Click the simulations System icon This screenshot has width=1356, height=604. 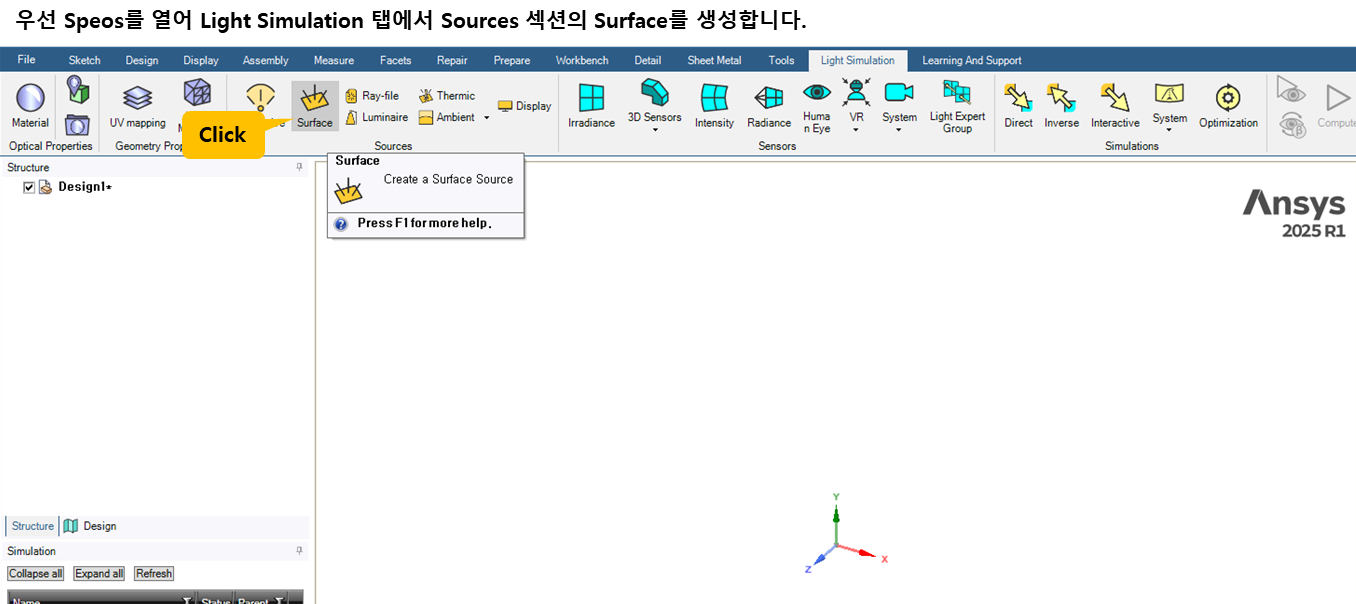1169,94
